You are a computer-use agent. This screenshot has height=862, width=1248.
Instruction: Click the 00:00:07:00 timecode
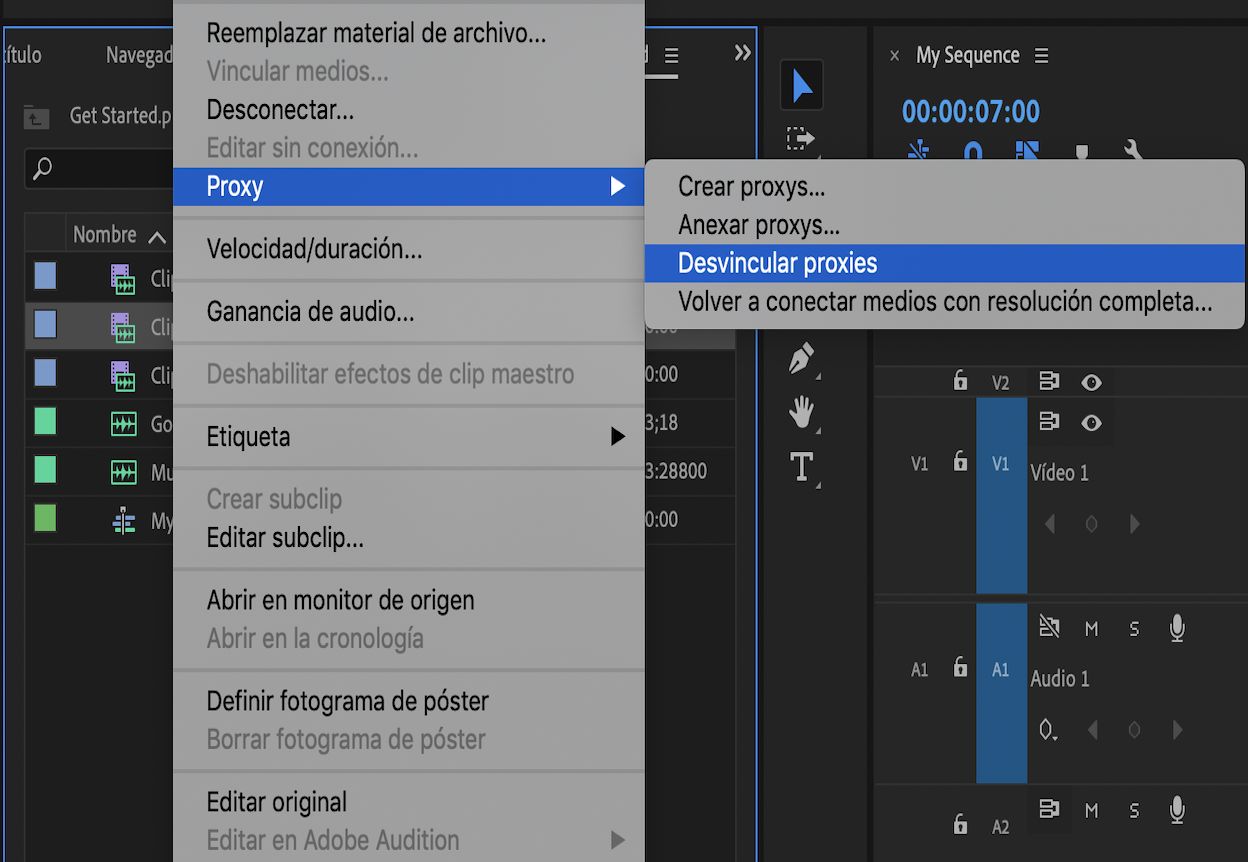tap(971, 111)
